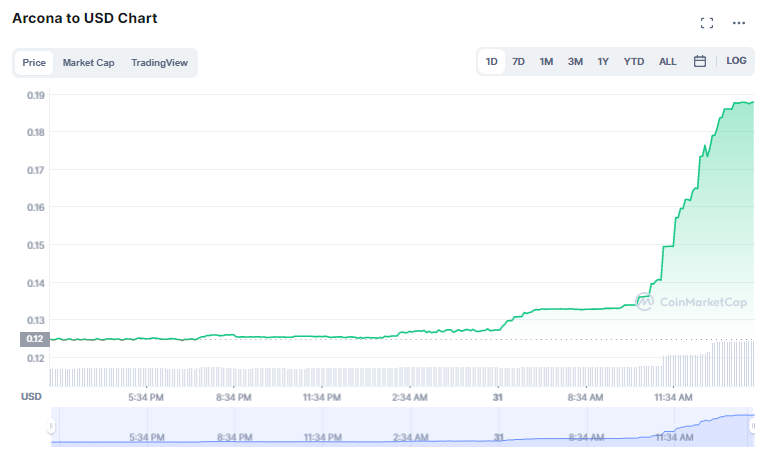
Task: Select the 3M time range
Action: [x=575, y=62]
